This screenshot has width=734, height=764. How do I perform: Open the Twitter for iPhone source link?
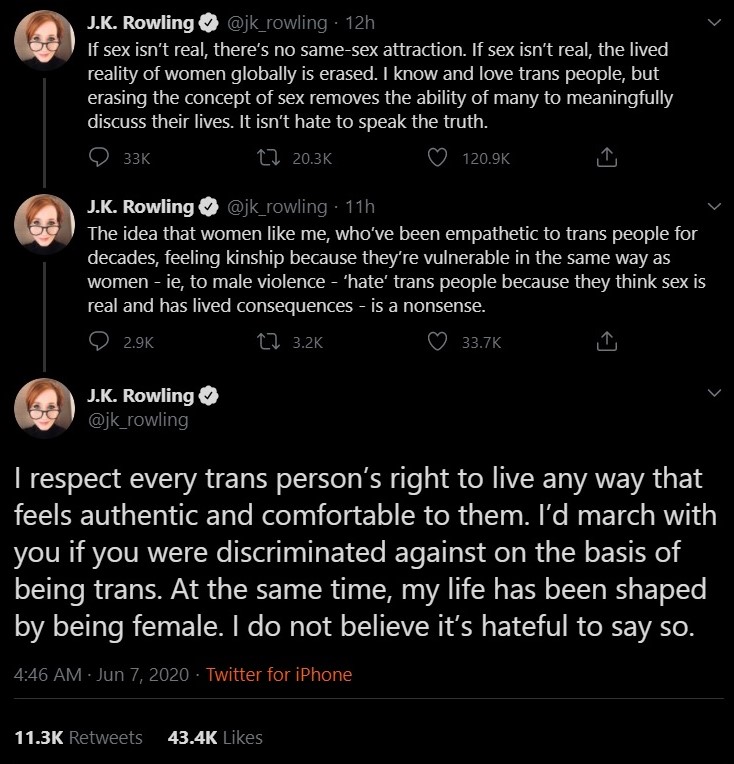pyautogui.click(x=279, y=674)
